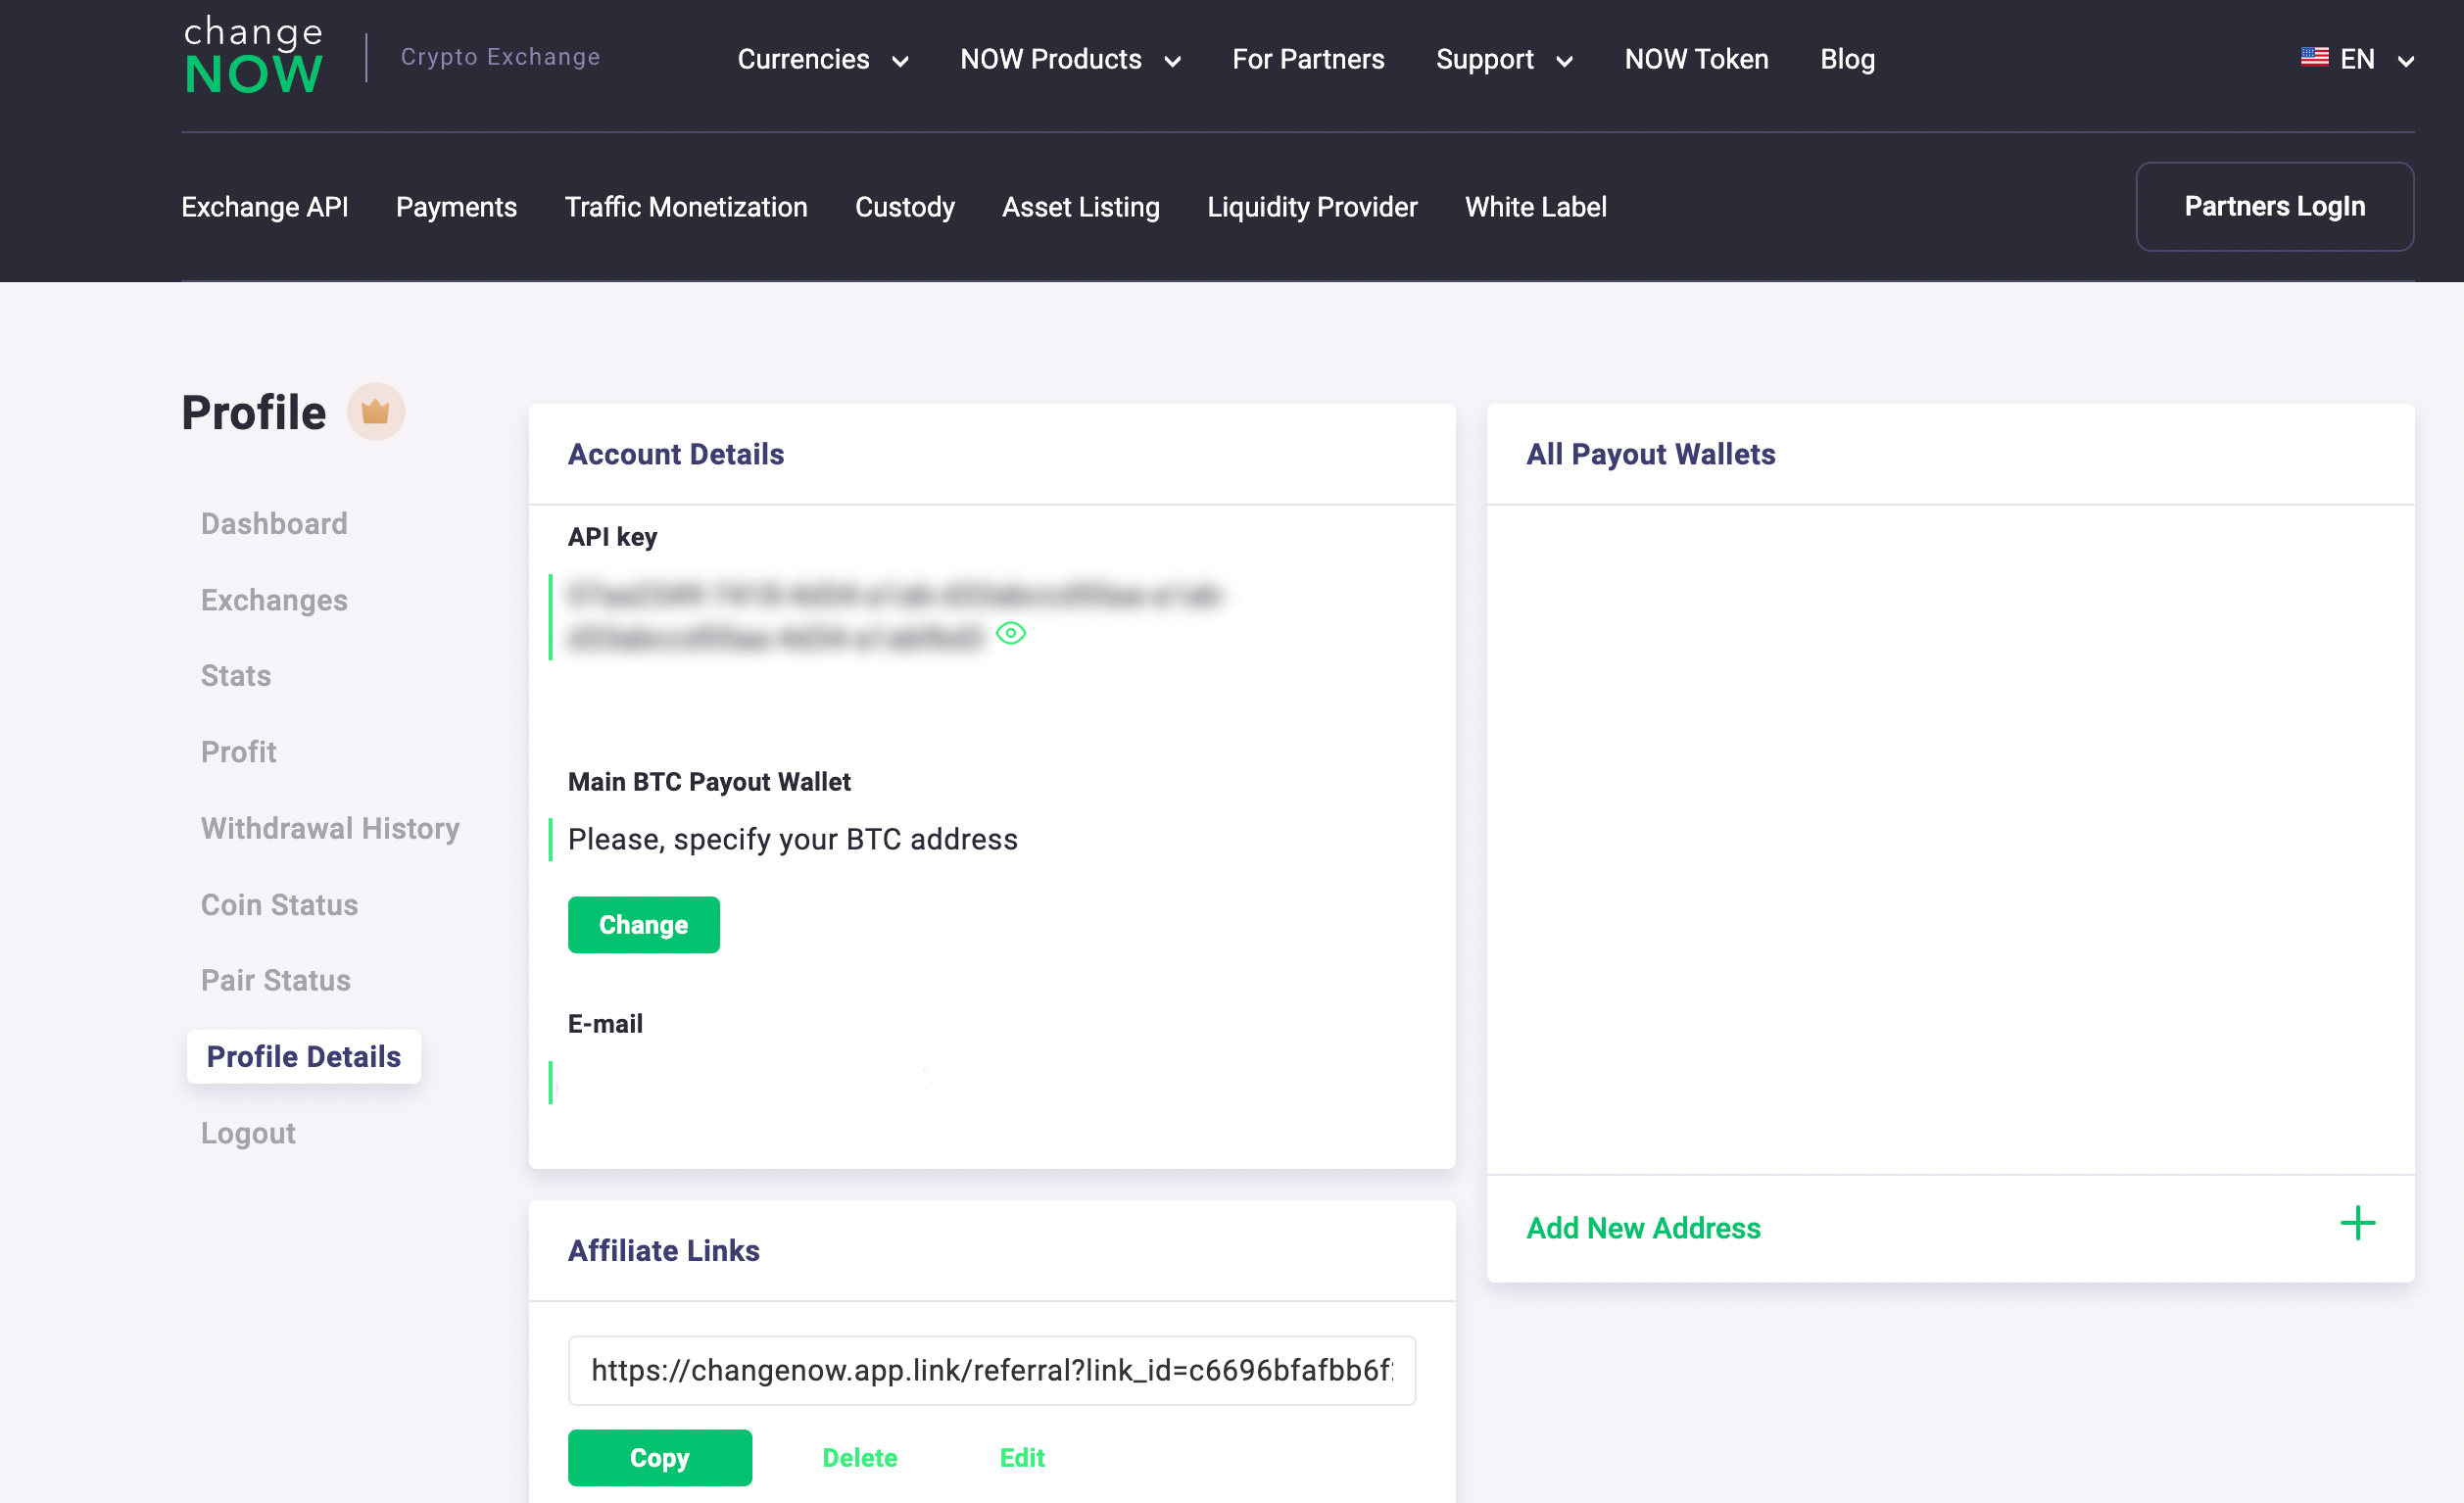Click the API key label
Image resolution: width=2464 pixels, height=1503 pixels.
coord(612,537)
